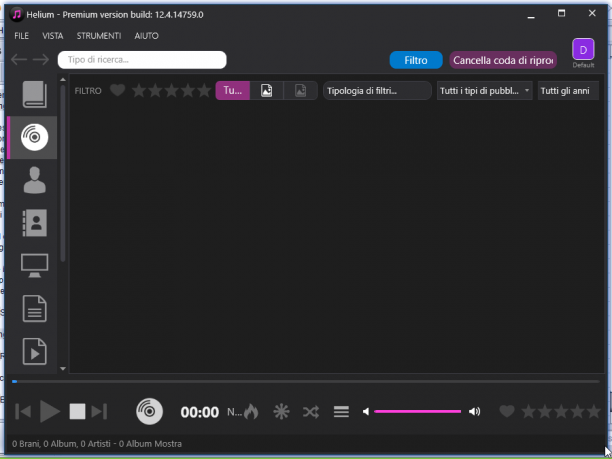This screenshot has height=459, width=612.
Task: Click the 'Tipo di ricerca...' search field
Action: [x=142, y=60]
